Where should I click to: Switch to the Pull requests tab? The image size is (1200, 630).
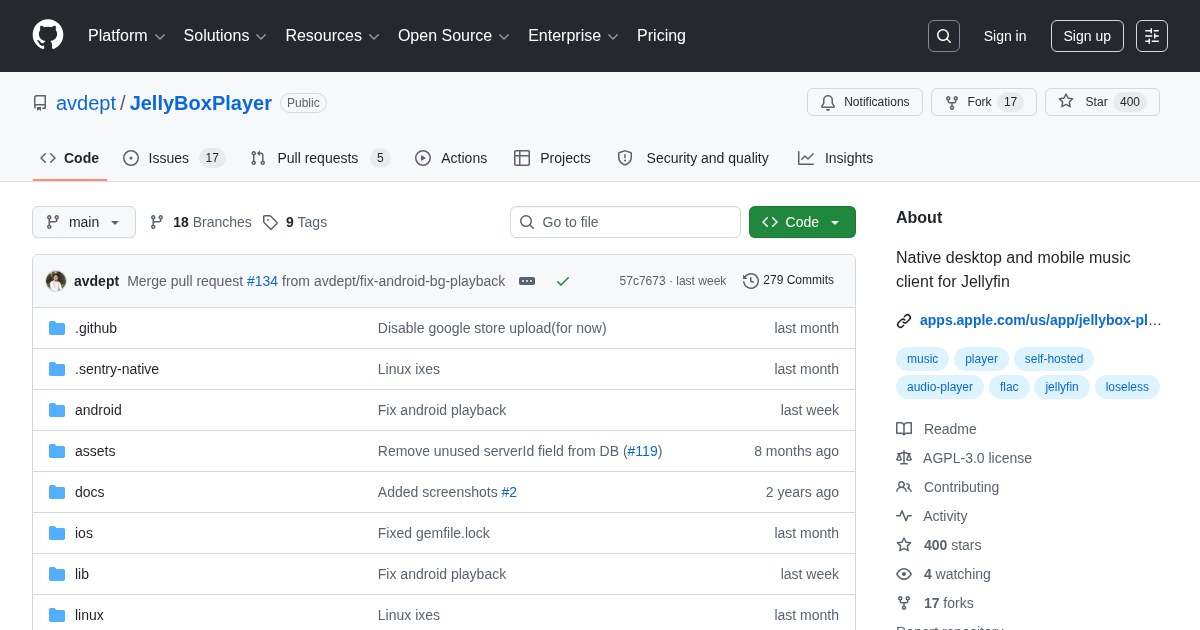[320, 158]
